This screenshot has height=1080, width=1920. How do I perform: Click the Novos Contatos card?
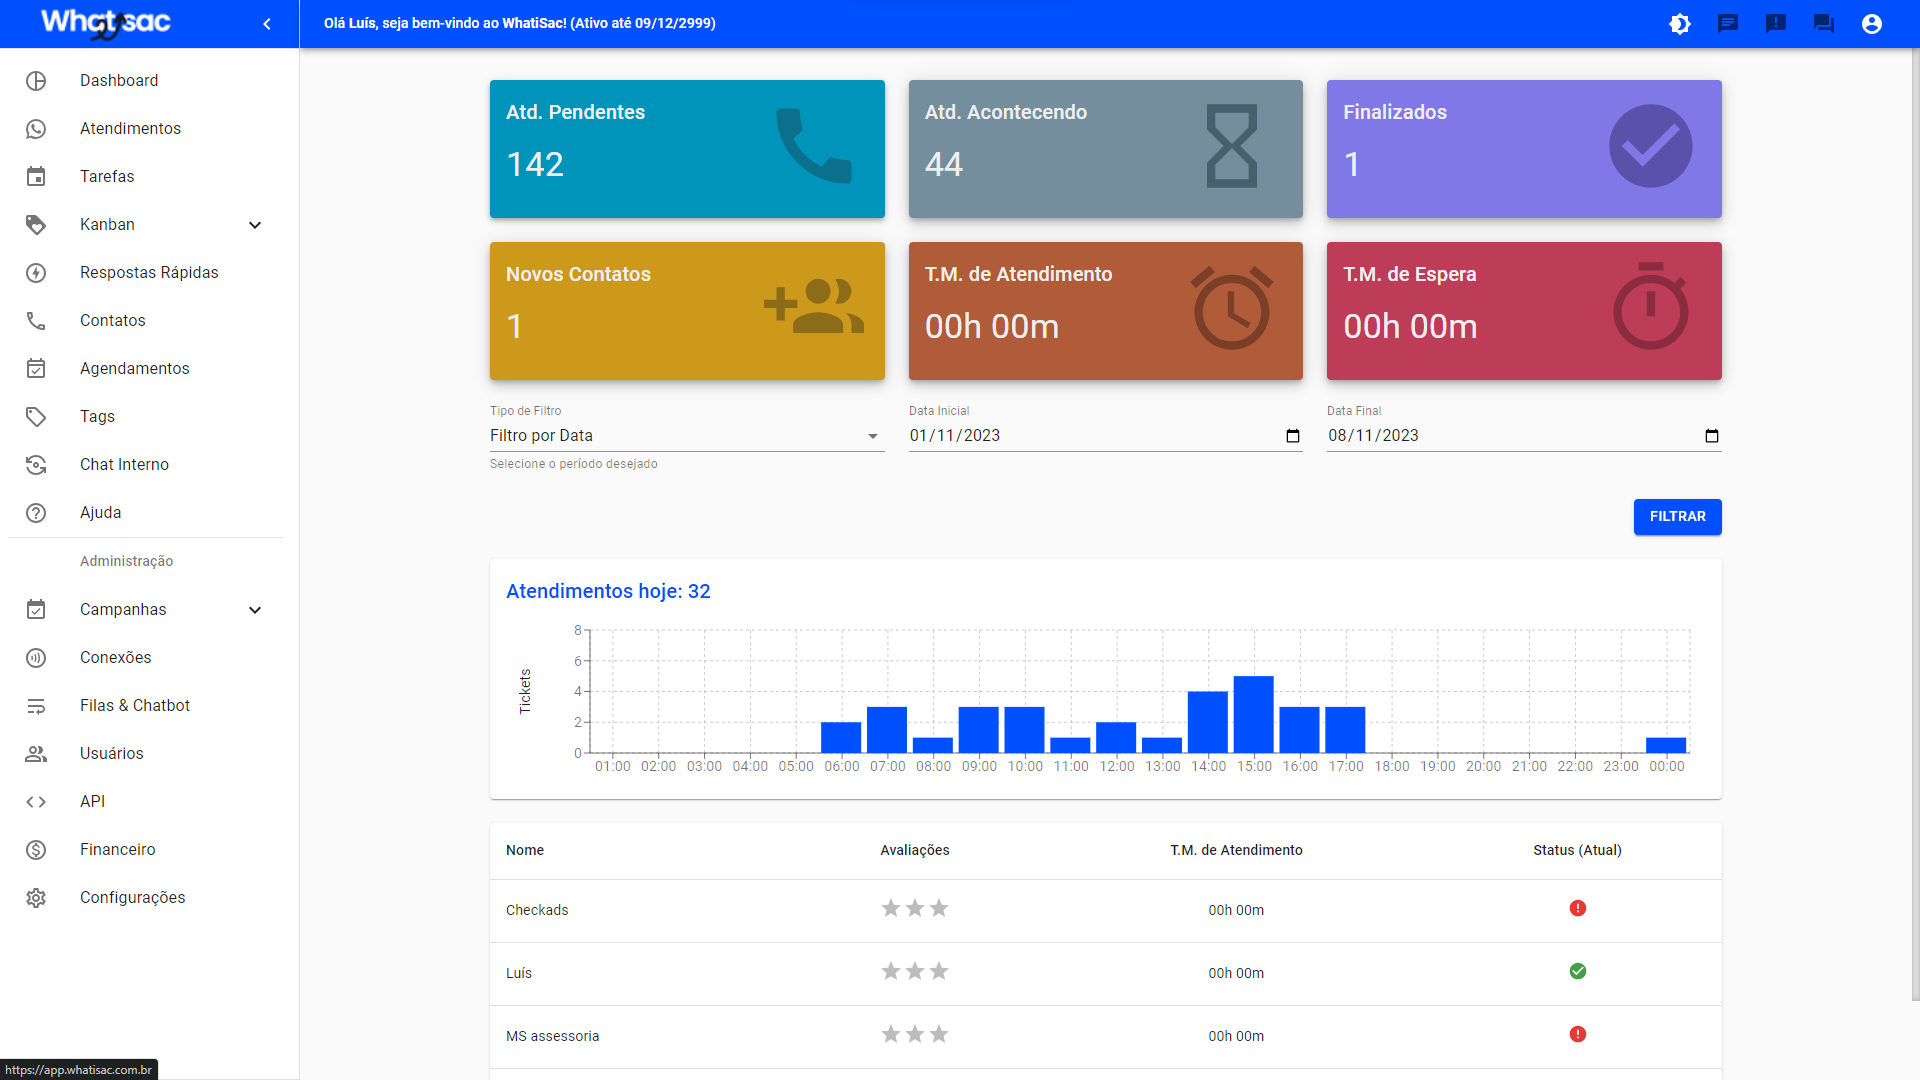[x=687, y=311]
